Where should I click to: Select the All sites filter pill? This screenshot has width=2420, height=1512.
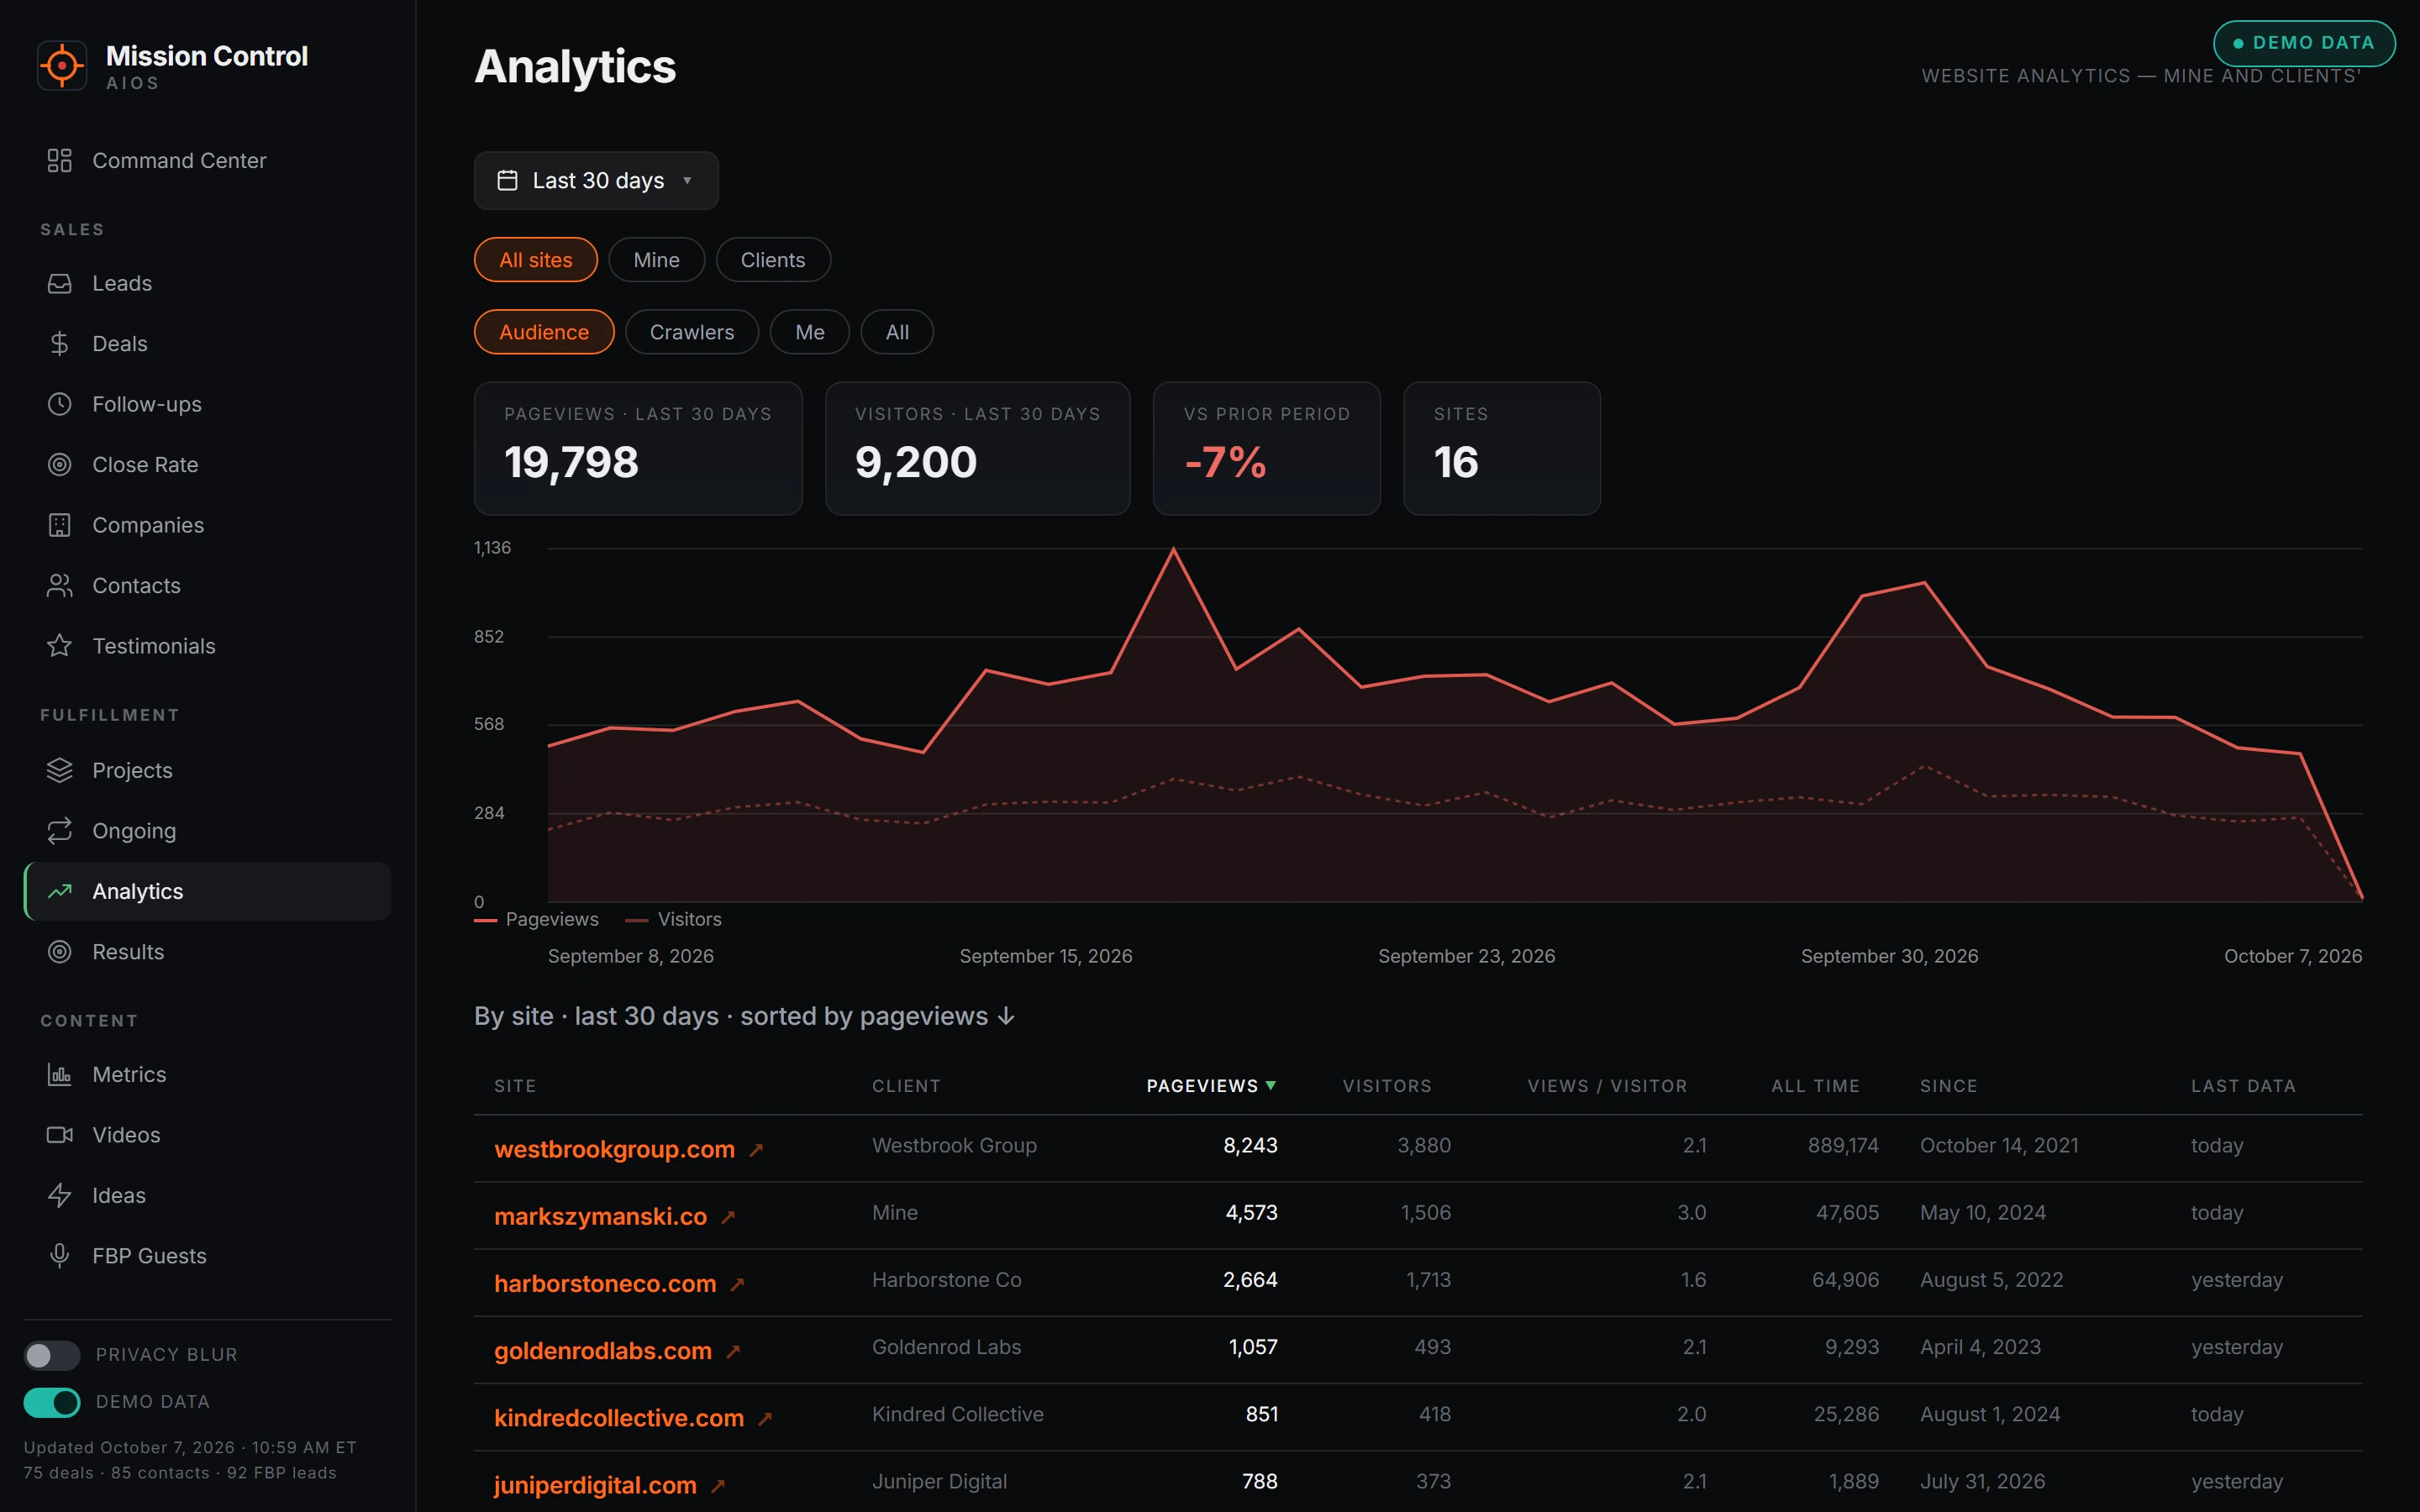click(536, 260)
